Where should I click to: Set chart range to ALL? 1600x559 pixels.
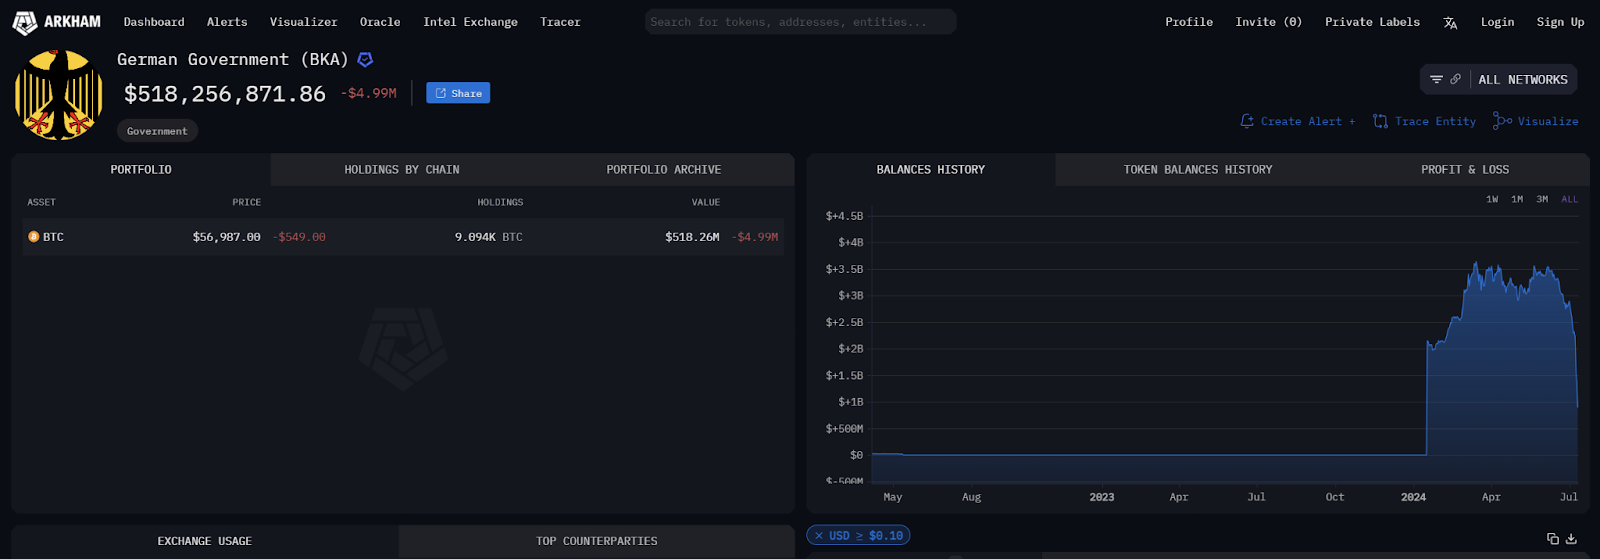click(x=1570, y=199)
